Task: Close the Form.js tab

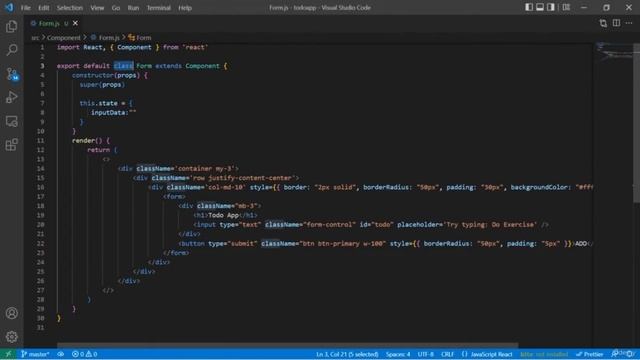Action: pos(76,24)
